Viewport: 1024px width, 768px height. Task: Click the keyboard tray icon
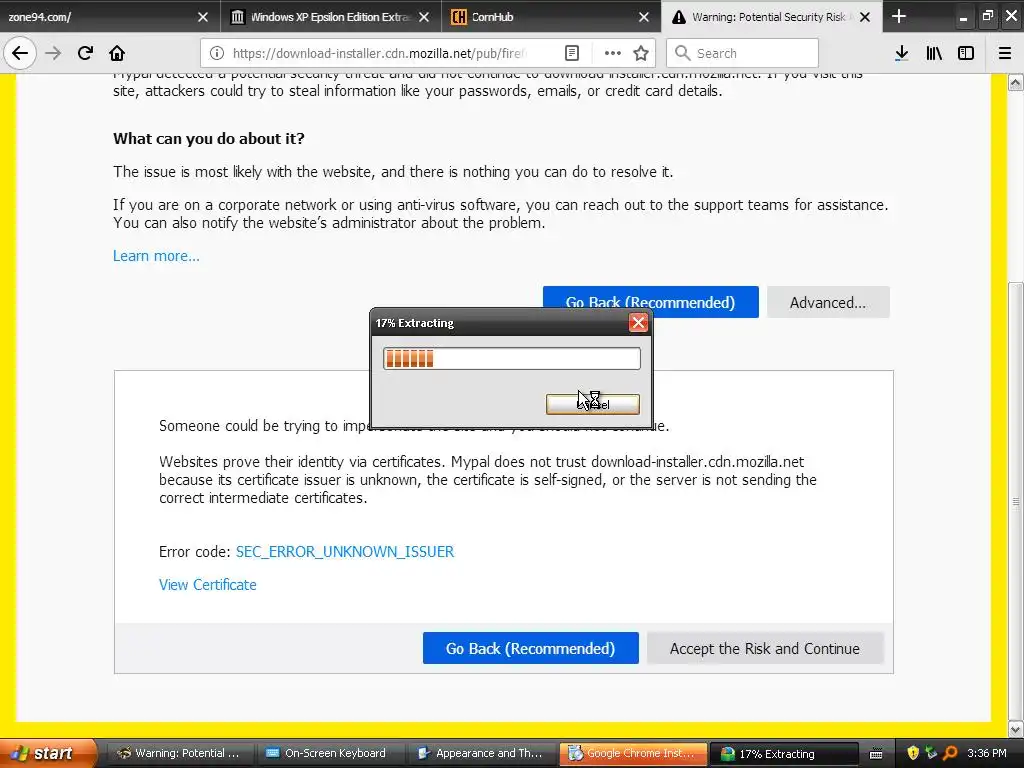click(x=876, y=754)
